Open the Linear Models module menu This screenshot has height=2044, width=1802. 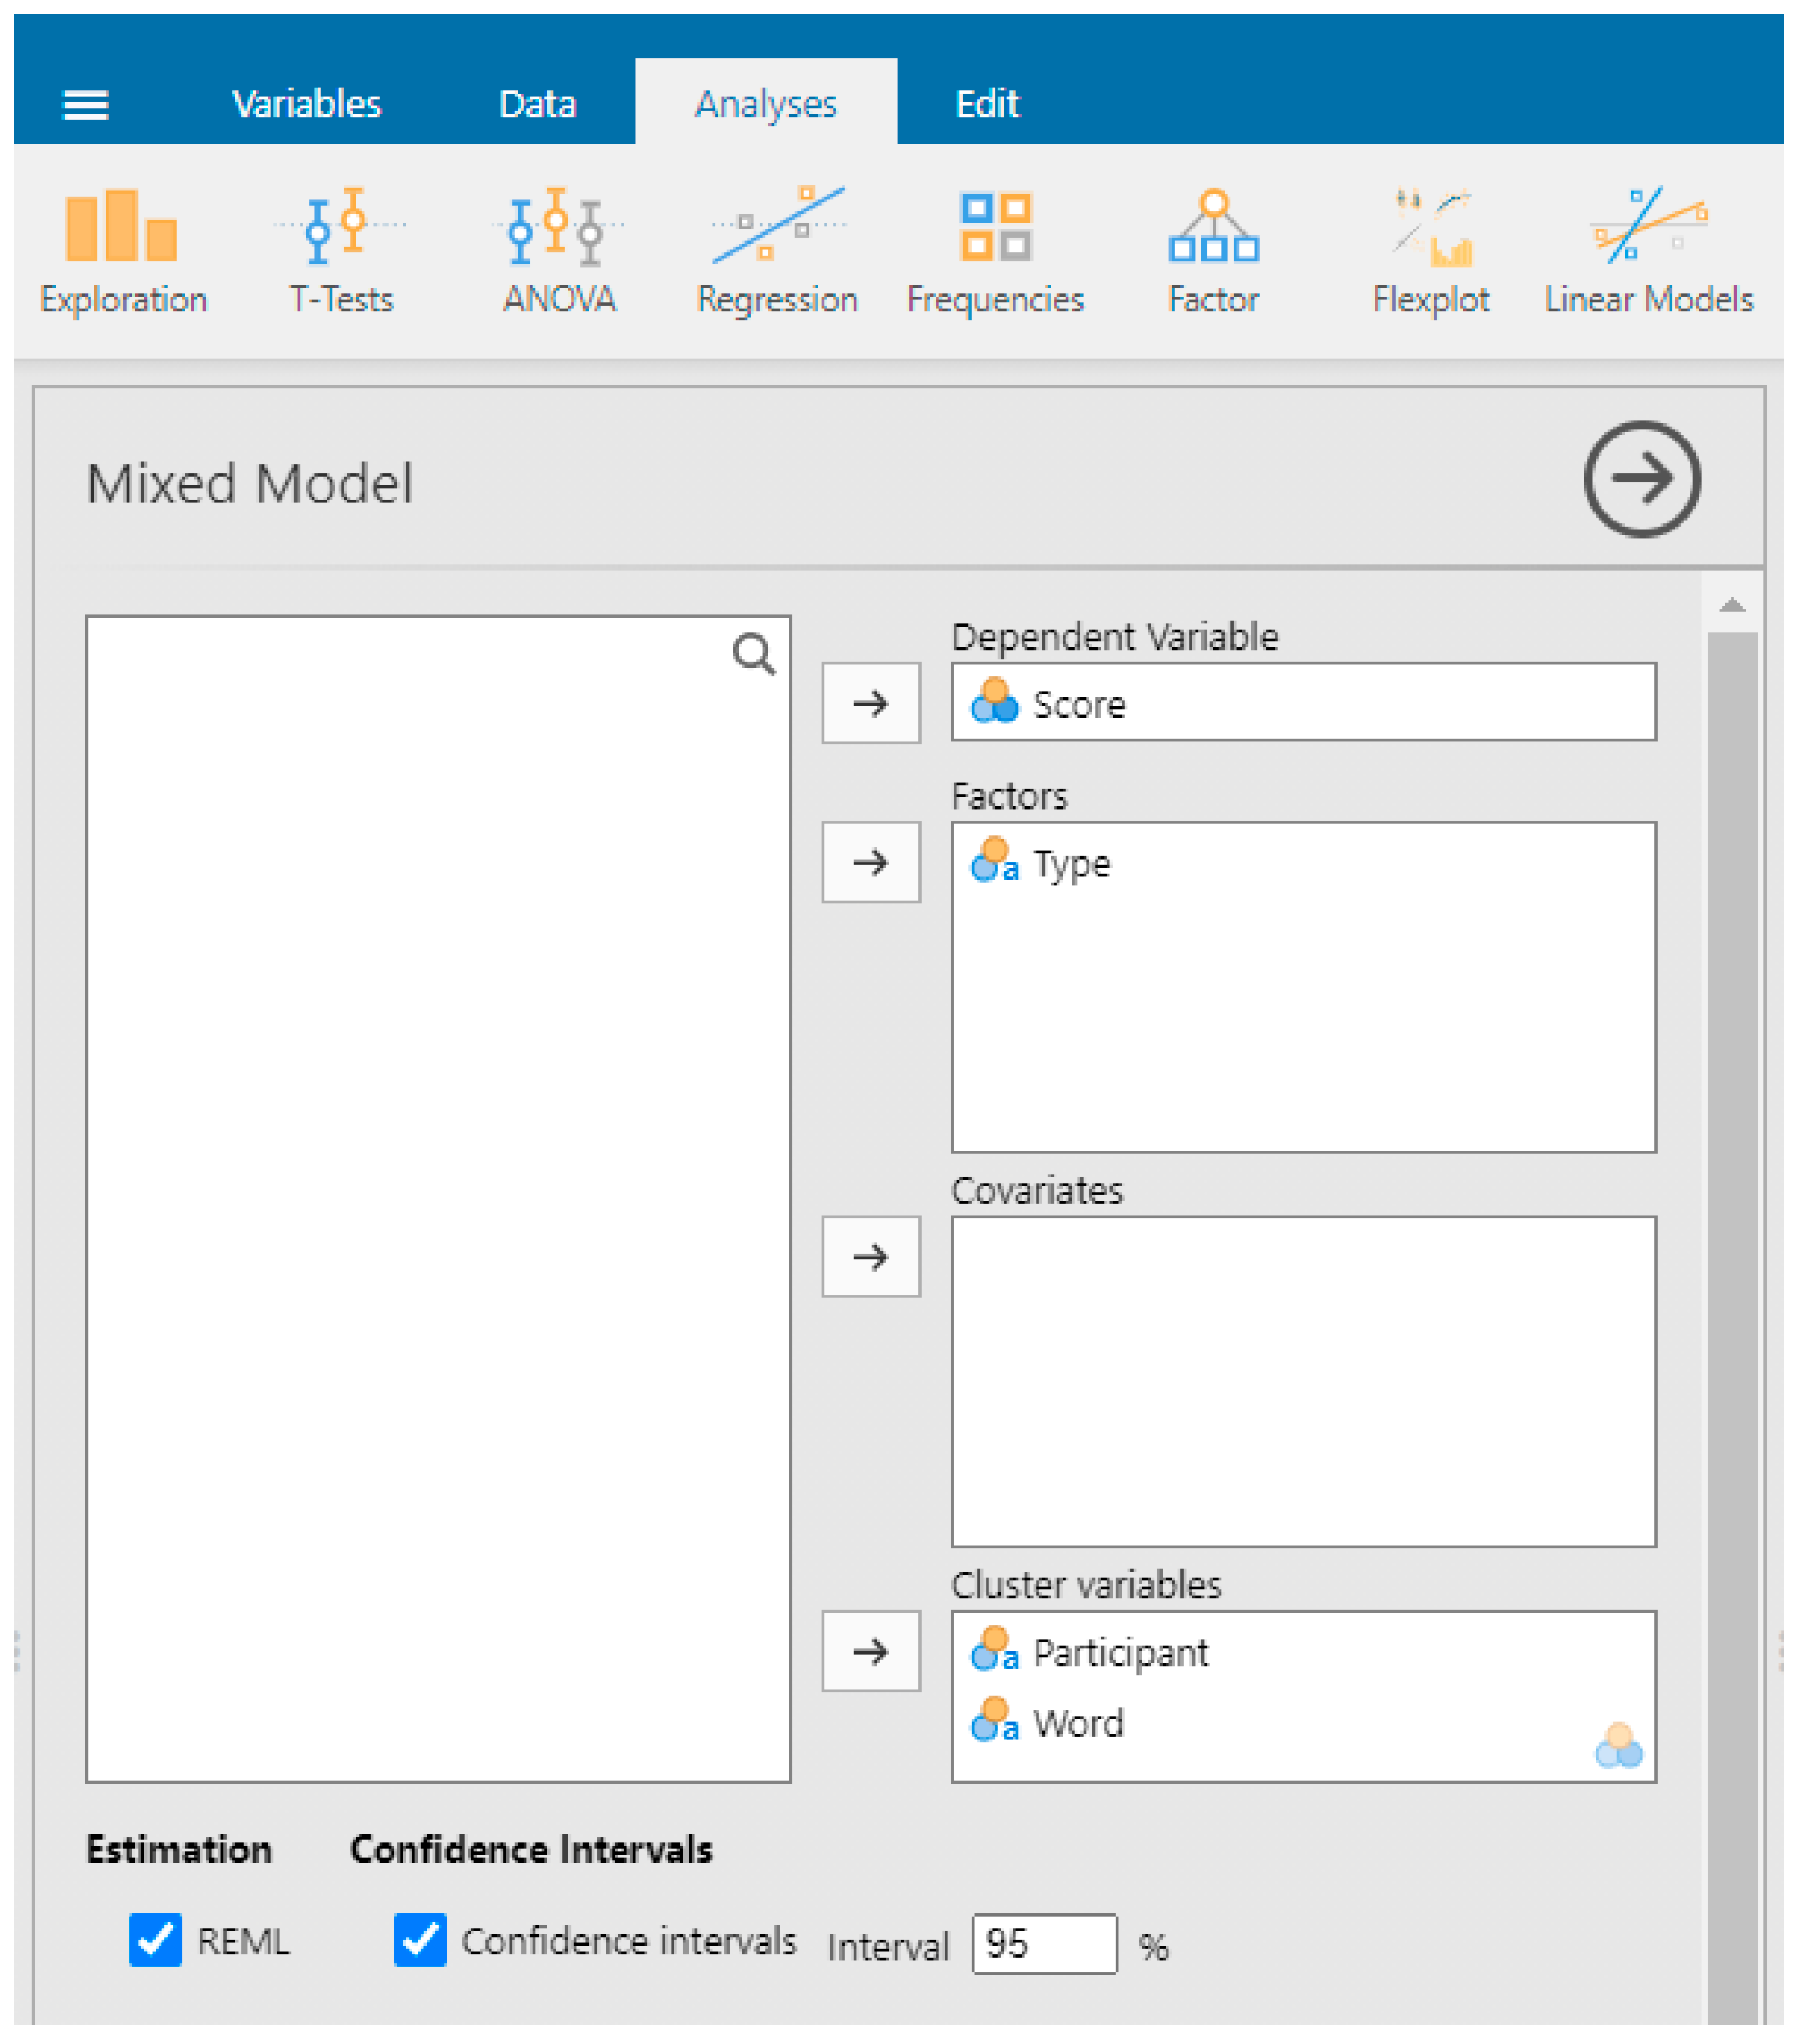click(1648, 250)
